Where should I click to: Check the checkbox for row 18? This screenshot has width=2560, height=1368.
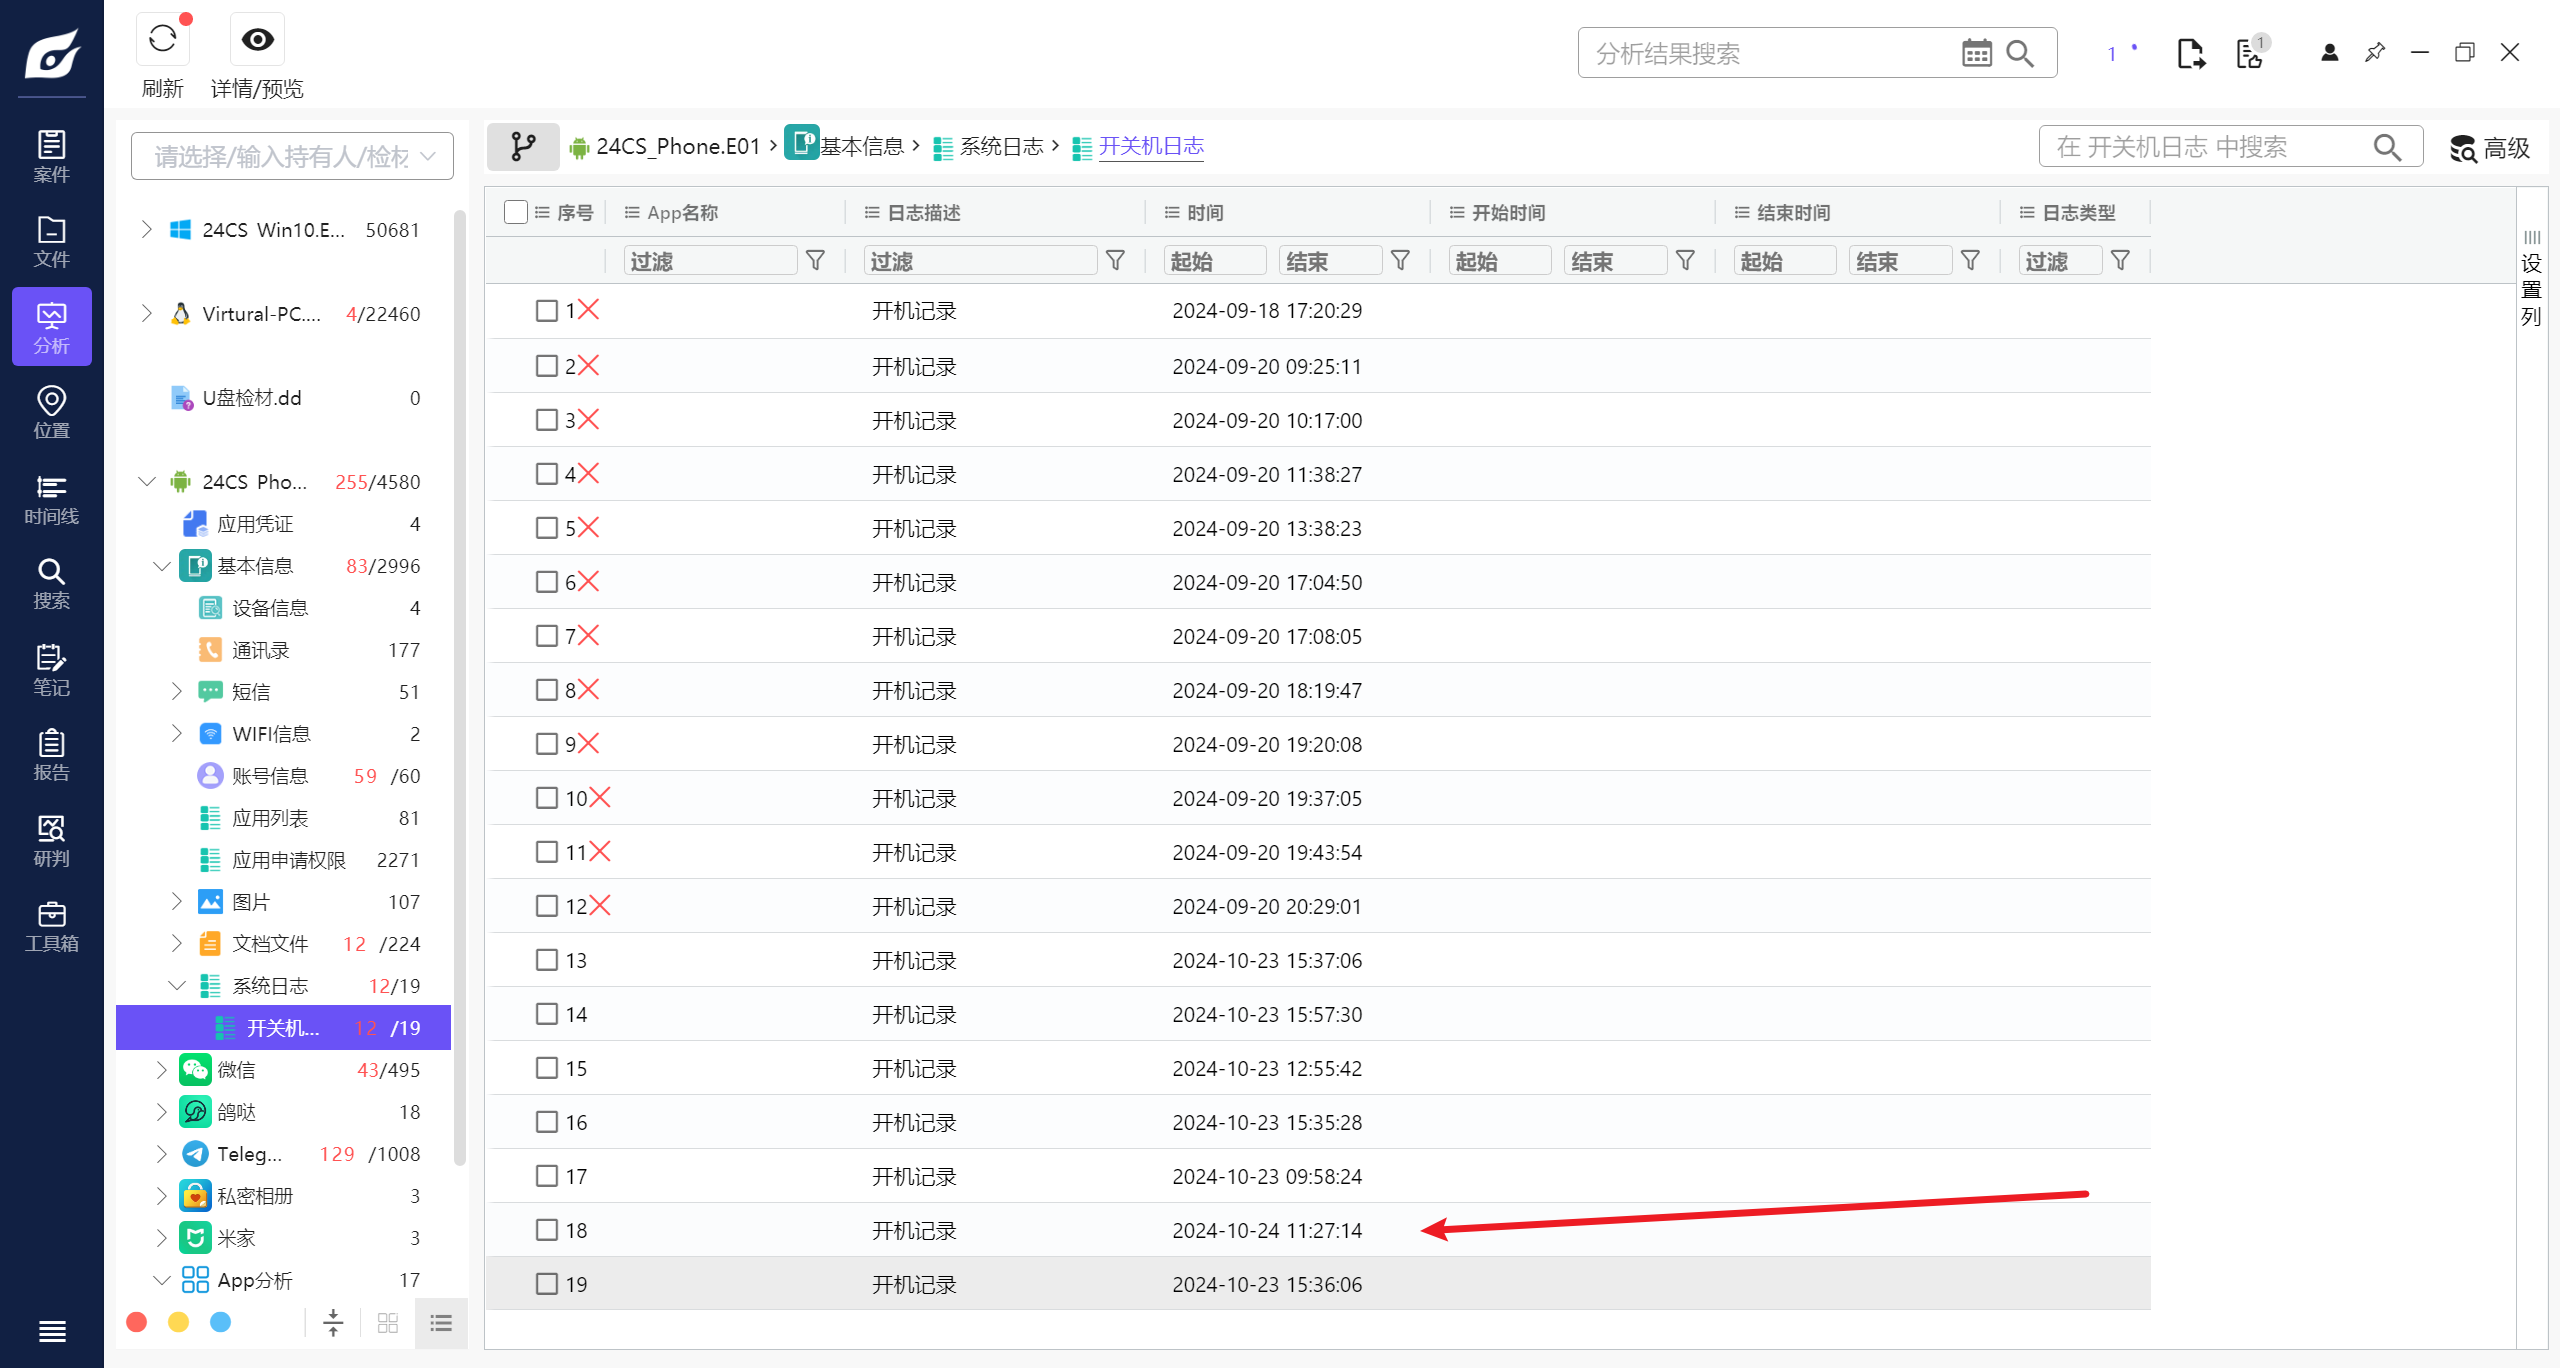[547, 1230]
